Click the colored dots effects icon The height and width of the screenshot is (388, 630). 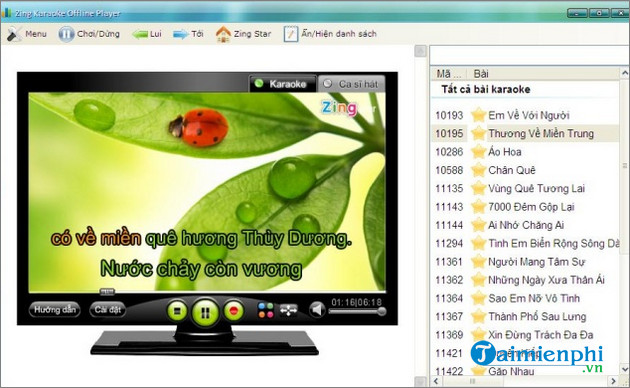coord(266,310)
